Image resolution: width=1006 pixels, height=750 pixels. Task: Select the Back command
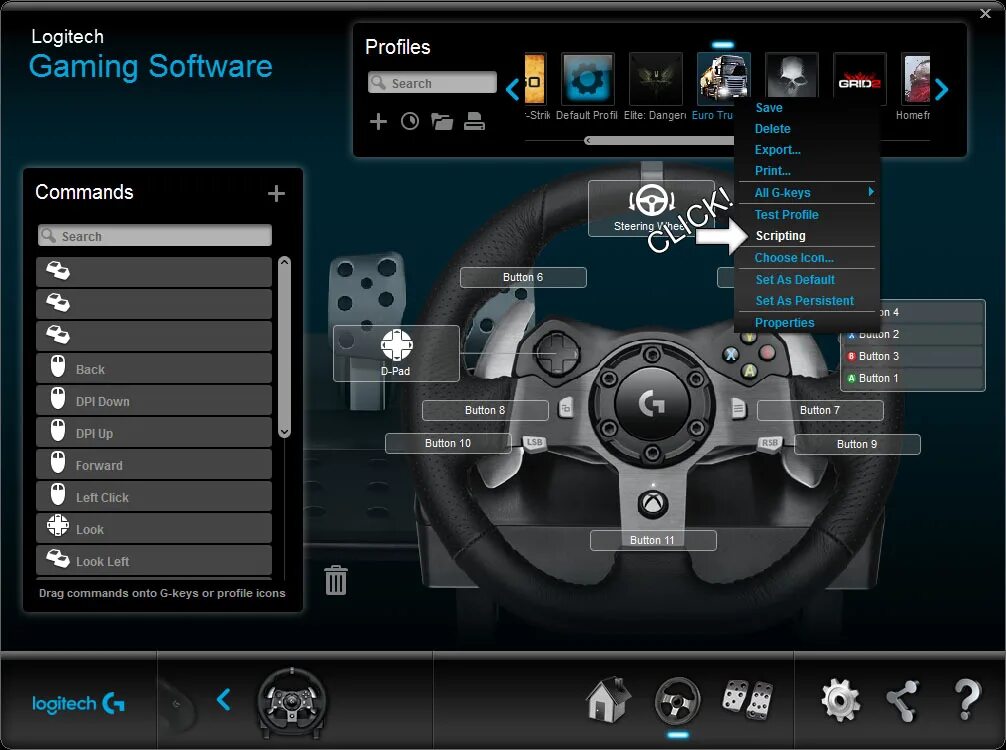(x=154, y=369)
